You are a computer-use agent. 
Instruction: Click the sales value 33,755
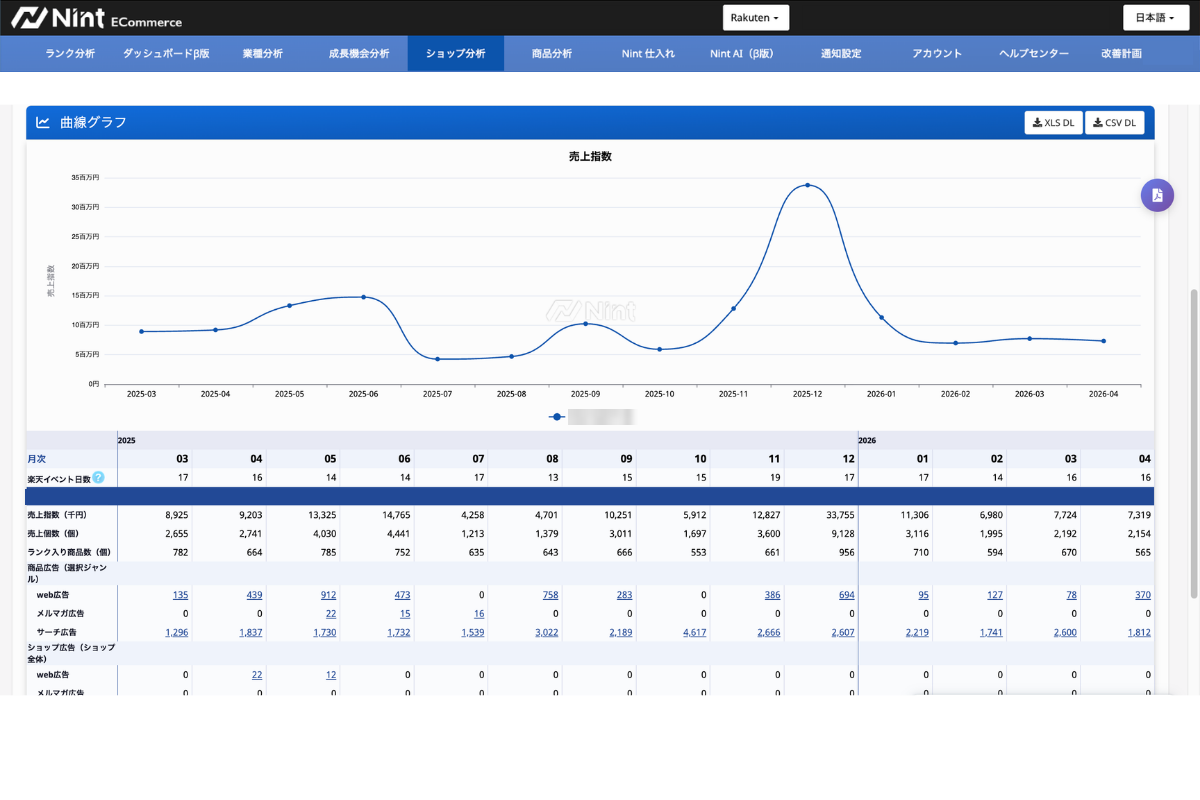[841, 514]
